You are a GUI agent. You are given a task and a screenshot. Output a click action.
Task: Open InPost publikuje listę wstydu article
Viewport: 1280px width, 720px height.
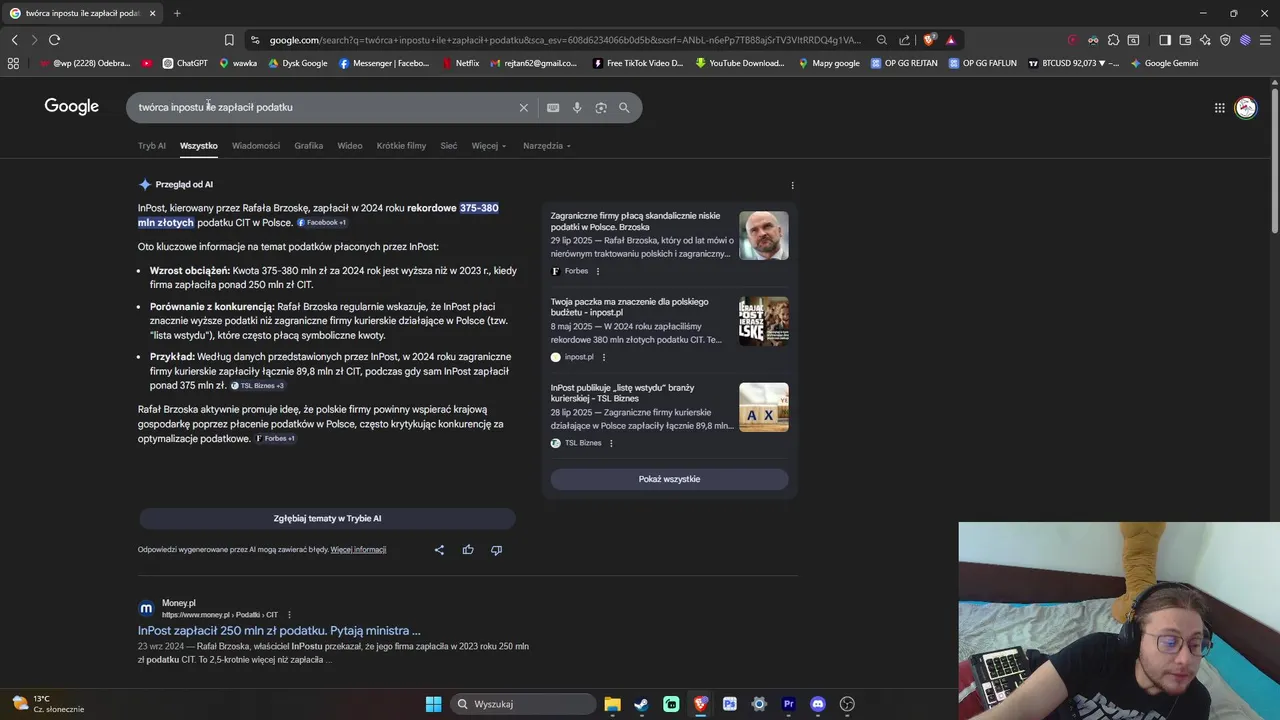pyautogui.click(x=622, y=393)
